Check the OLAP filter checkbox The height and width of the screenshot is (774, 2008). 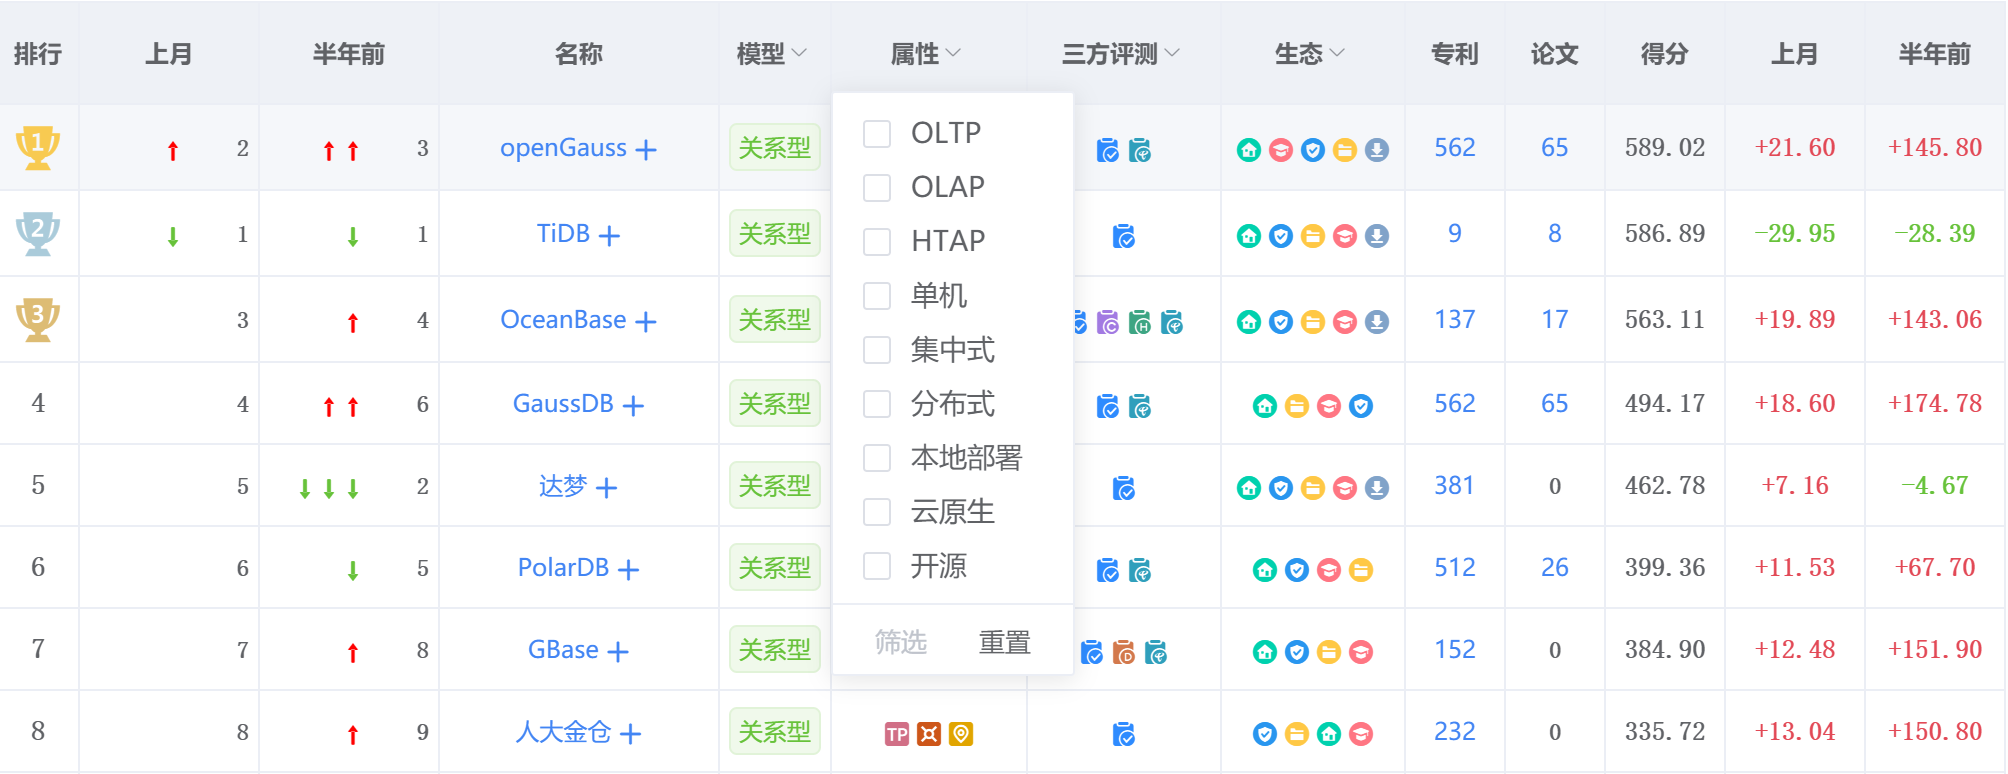pos(877,187)
